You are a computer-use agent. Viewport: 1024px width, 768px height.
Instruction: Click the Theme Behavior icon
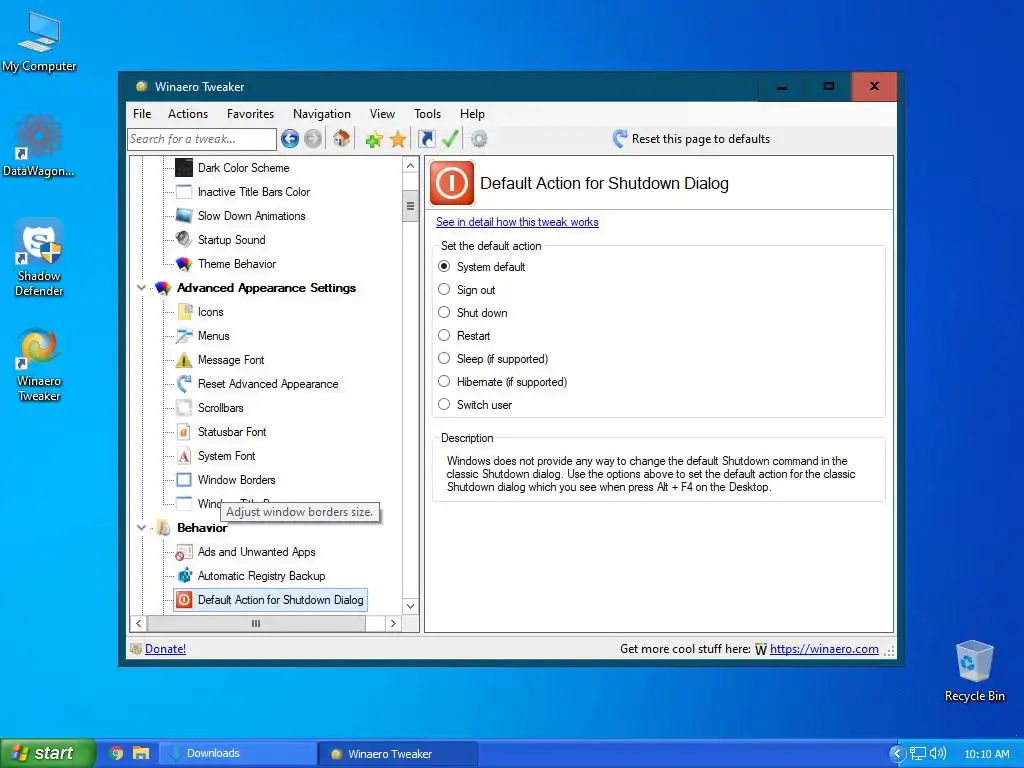coord(184,264)
